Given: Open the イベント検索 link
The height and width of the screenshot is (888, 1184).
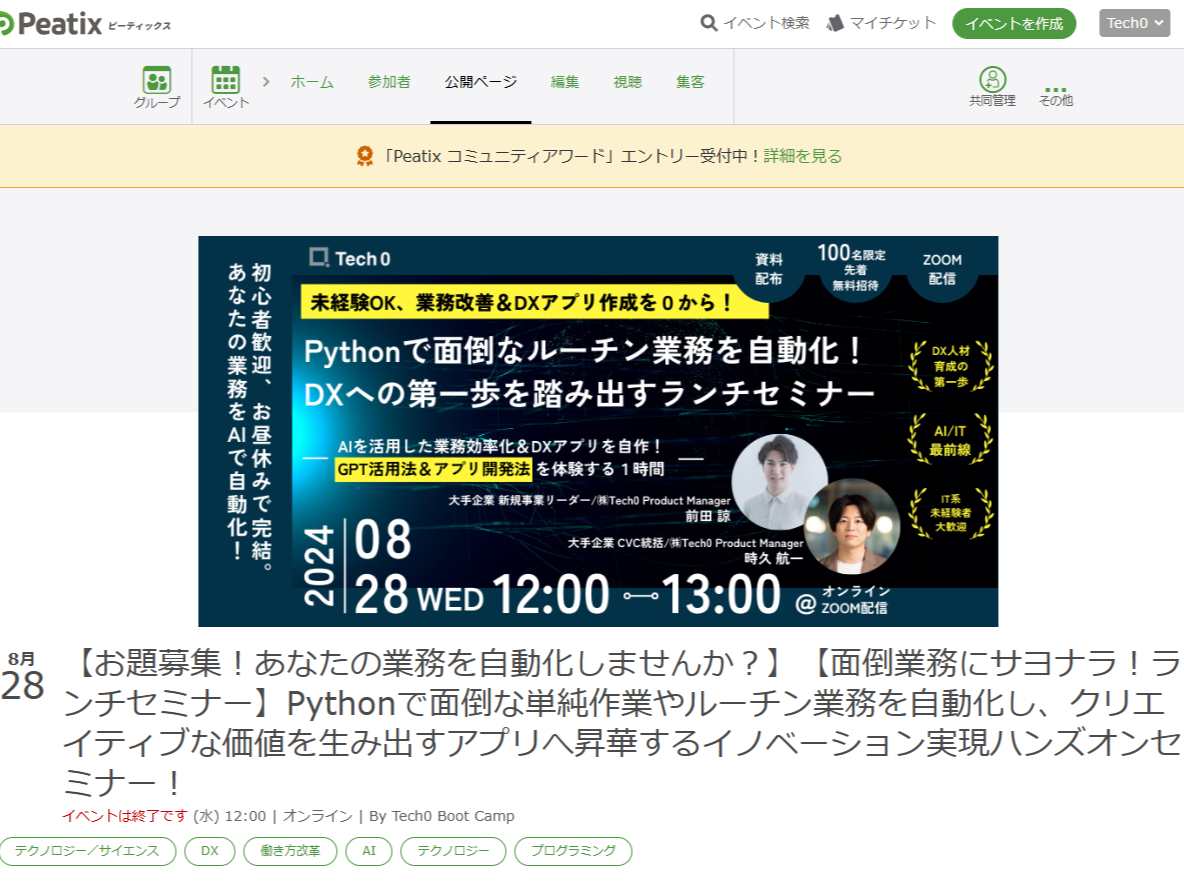Looking at the screenshot, I should 766,23.
